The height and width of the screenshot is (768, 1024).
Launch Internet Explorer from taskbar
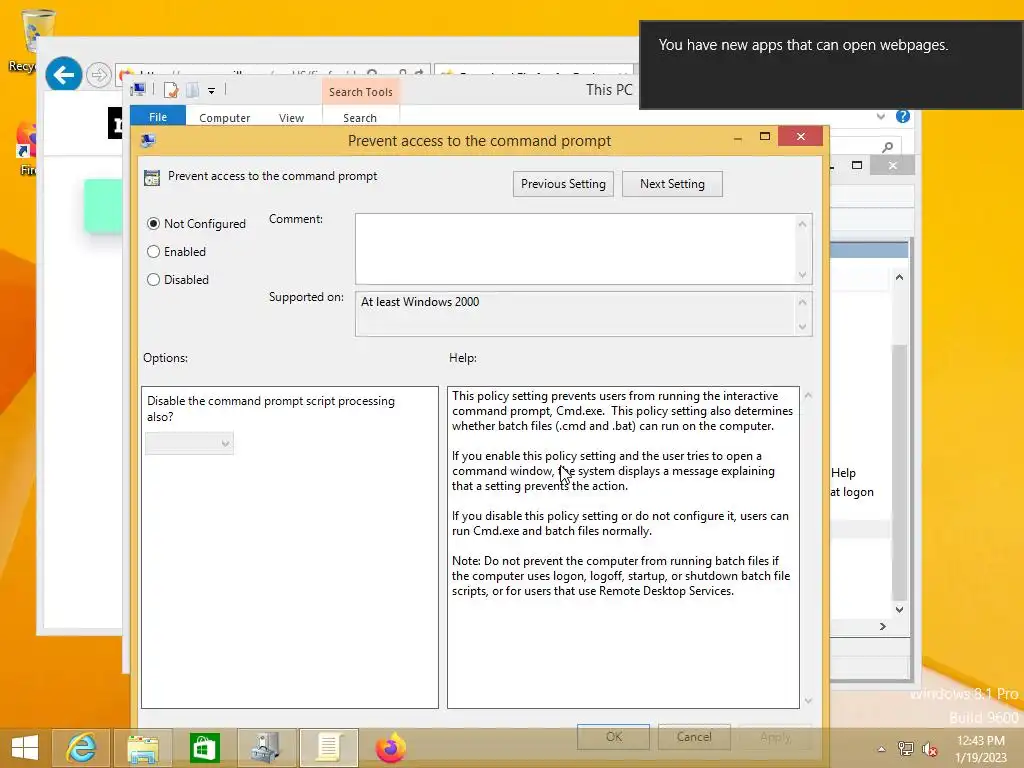[81, 748]
